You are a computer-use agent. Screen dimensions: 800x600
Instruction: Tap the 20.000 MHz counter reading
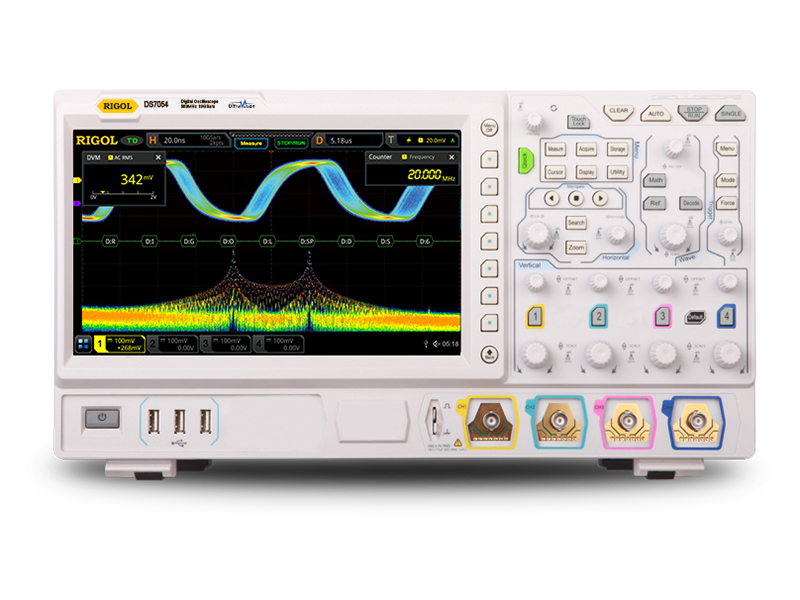pos(431,175)
